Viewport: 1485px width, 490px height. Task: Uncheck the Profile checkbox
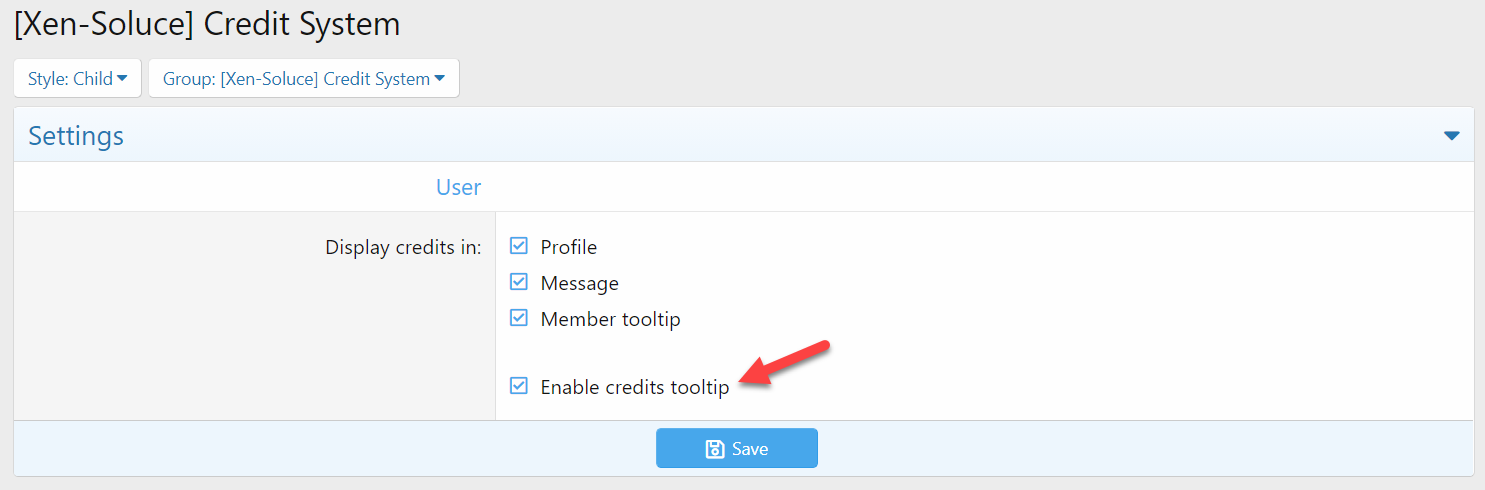pos(518,246)
